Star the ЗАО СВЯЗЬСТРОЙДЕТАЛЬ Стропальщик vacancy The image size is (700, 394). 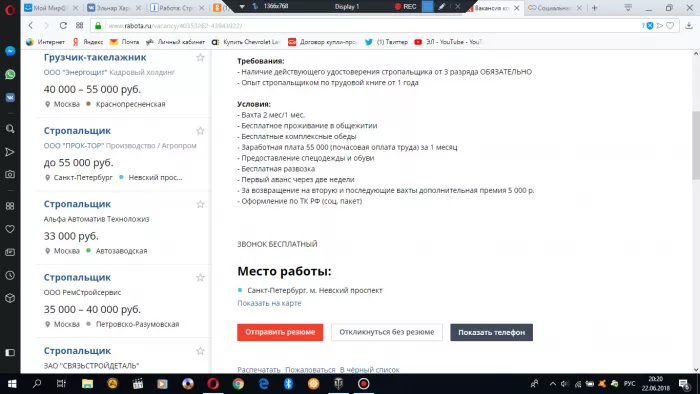[200, 351]
